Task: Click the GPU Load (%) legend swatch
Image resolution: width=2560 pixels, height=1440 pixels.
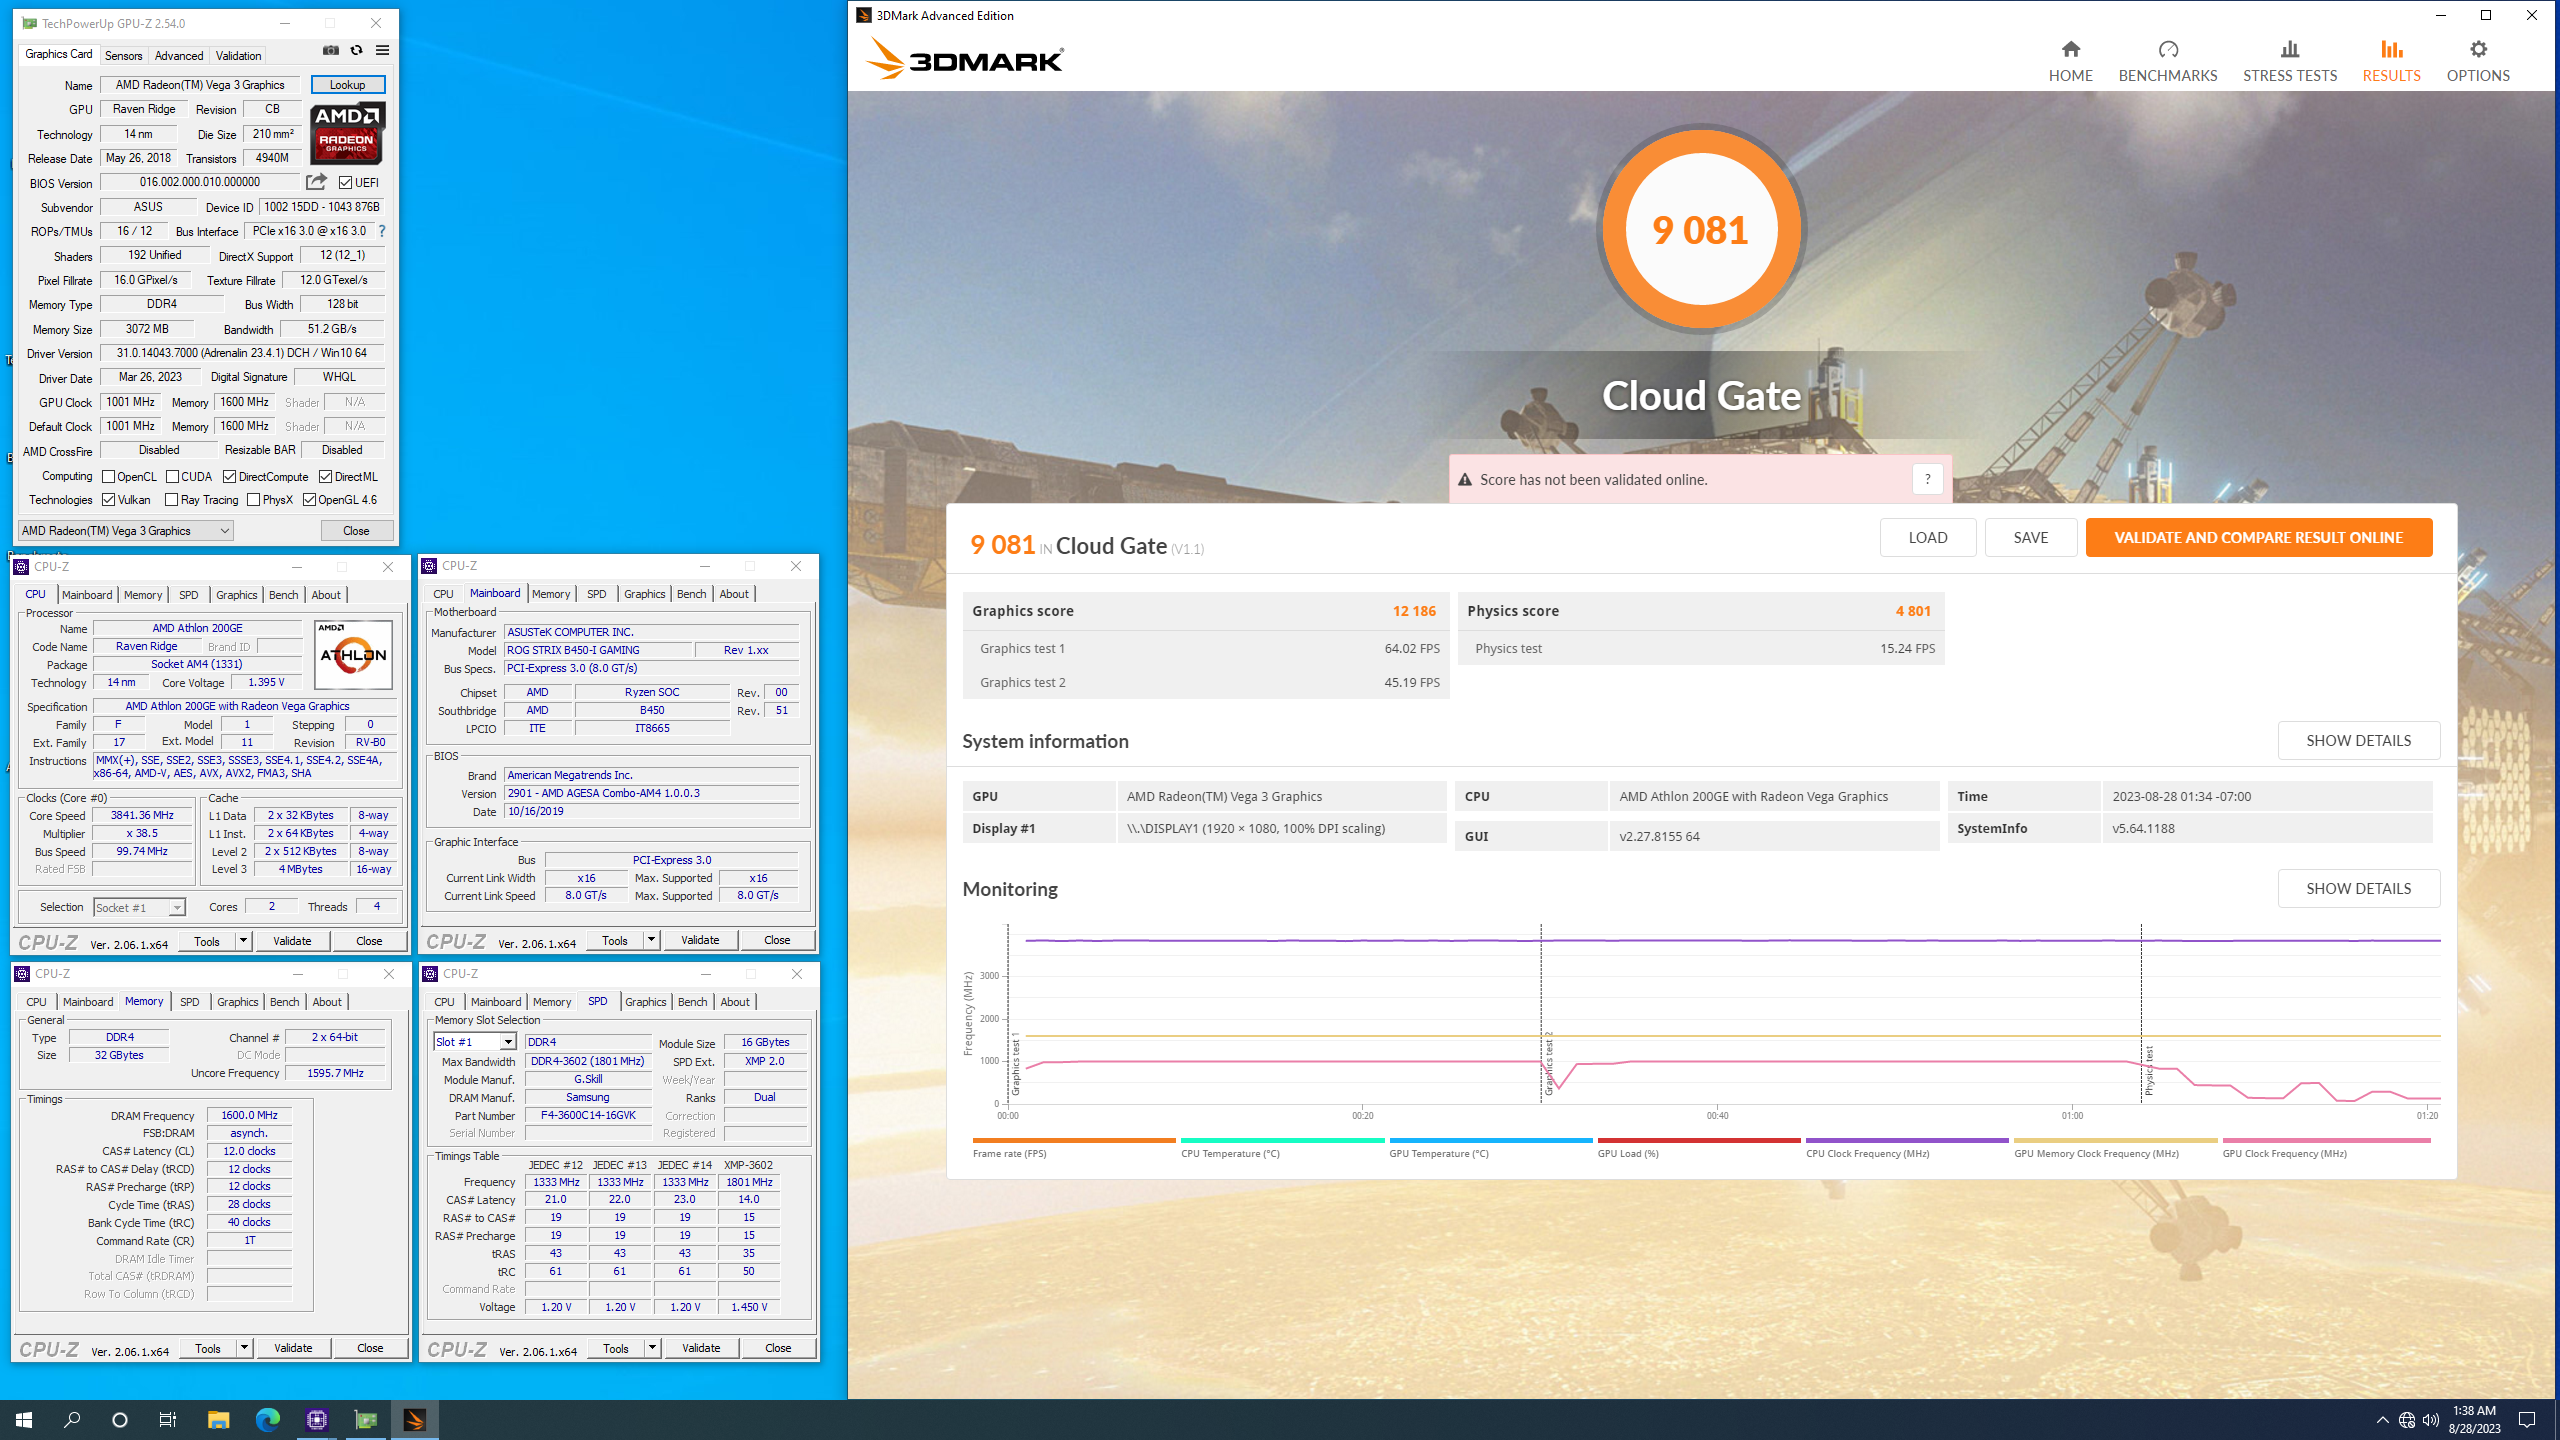Action: point(1699,1140)
